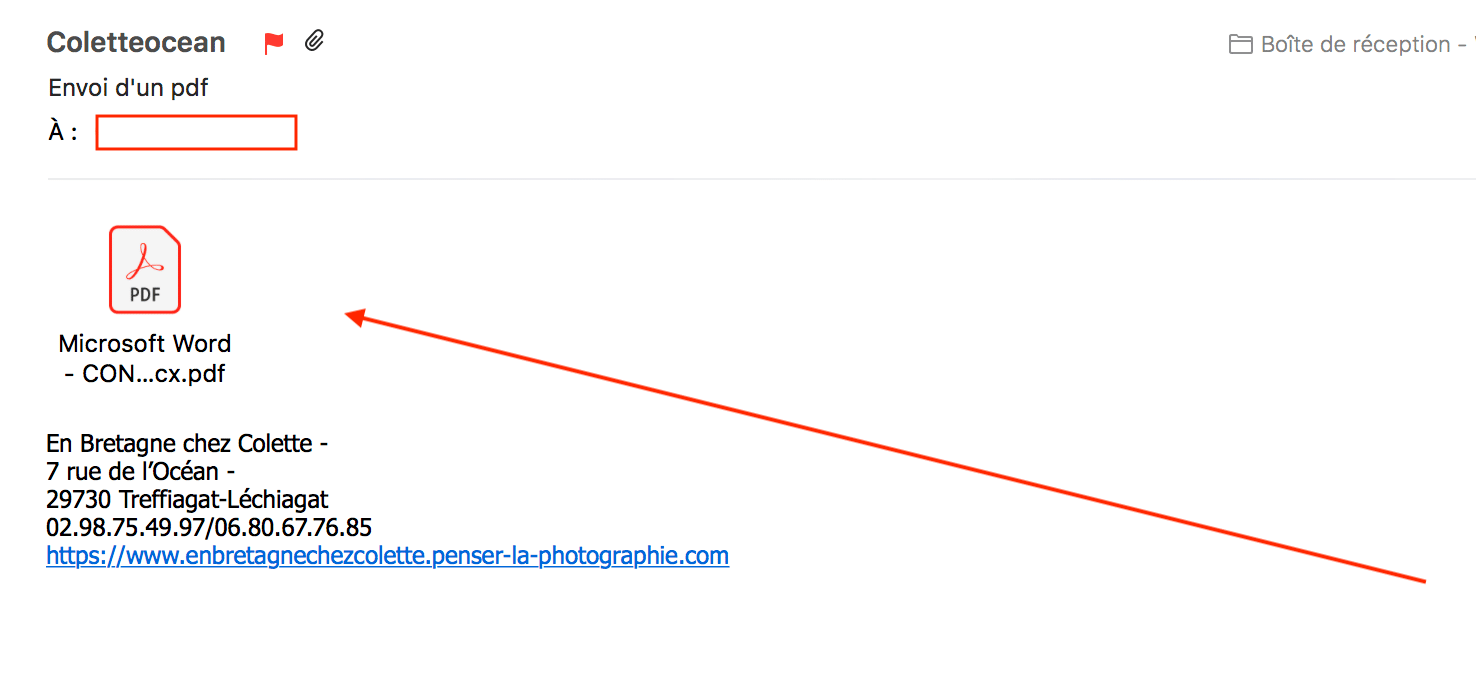
Task: Click the red arrowhead pointing at the attachment
Action: 356,318
